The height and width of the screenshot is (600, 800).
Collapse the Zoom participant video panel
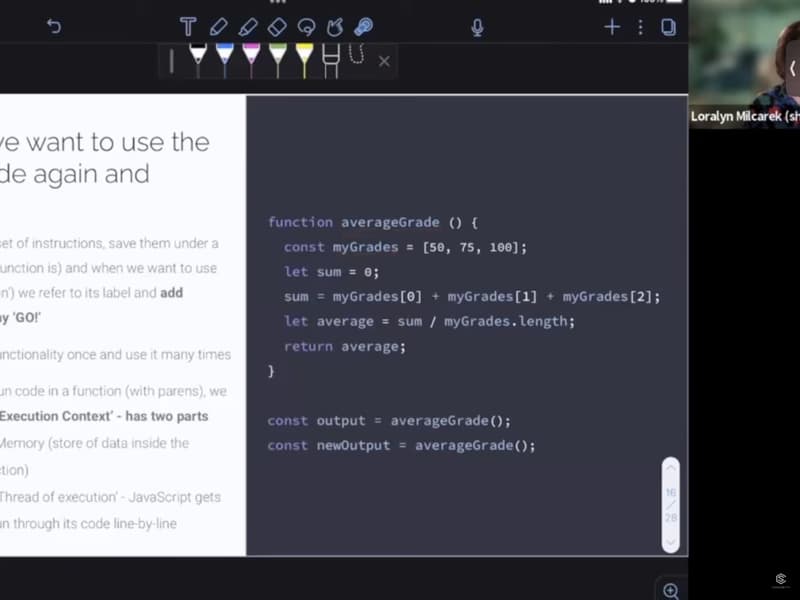click(791, 68)
